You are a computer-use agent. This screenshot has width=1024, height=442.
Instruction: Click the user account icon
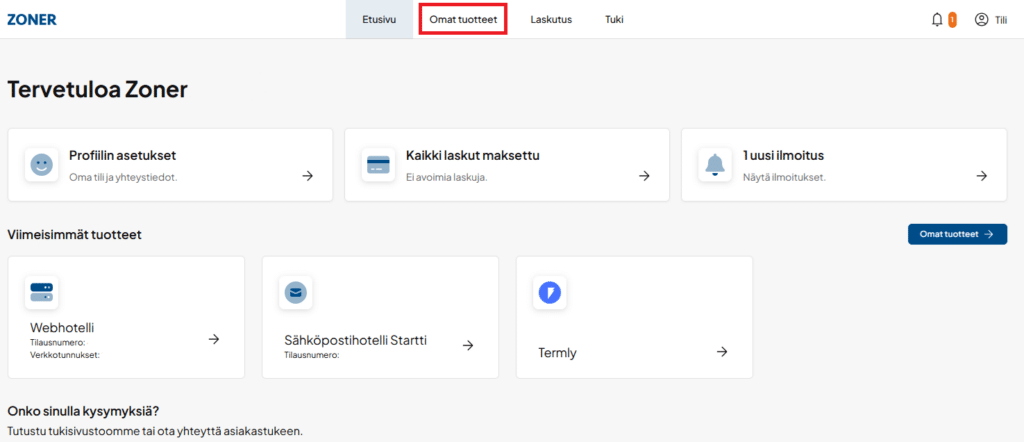[981, 19]
